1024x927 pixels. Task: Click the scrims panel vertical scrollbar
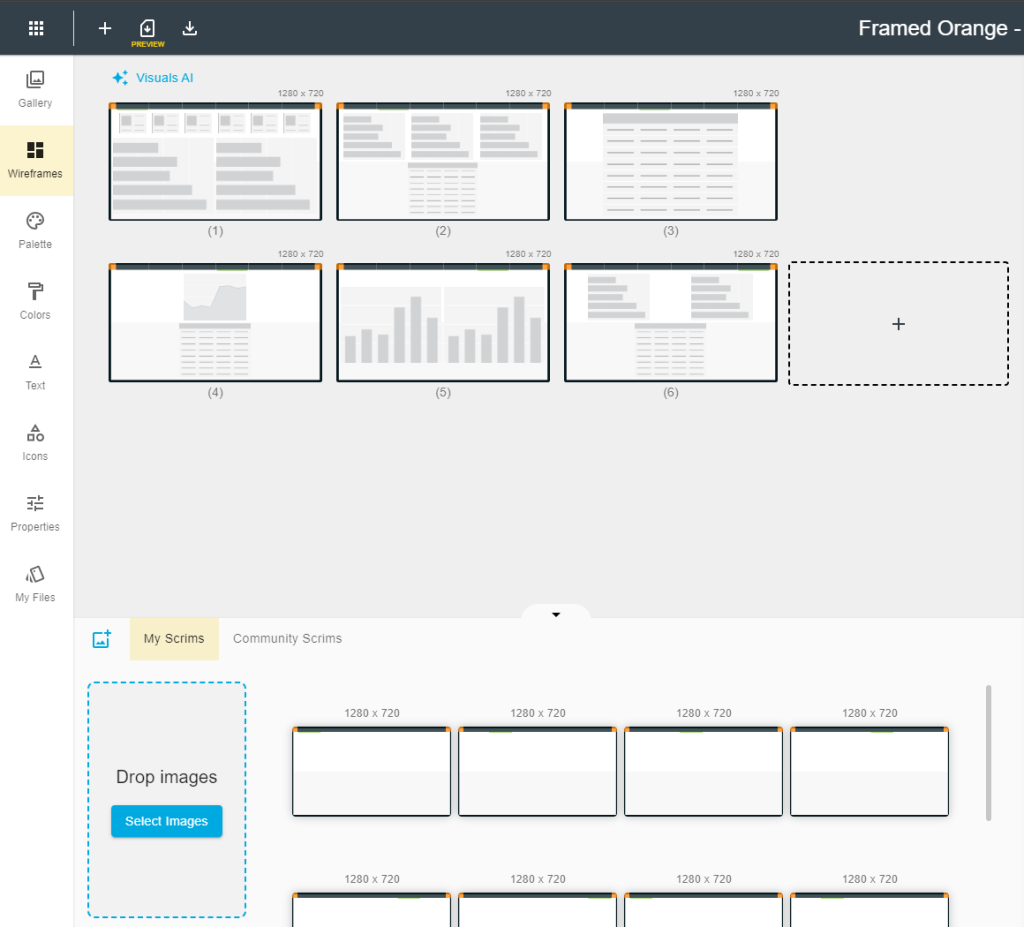(x=989, y=753)
